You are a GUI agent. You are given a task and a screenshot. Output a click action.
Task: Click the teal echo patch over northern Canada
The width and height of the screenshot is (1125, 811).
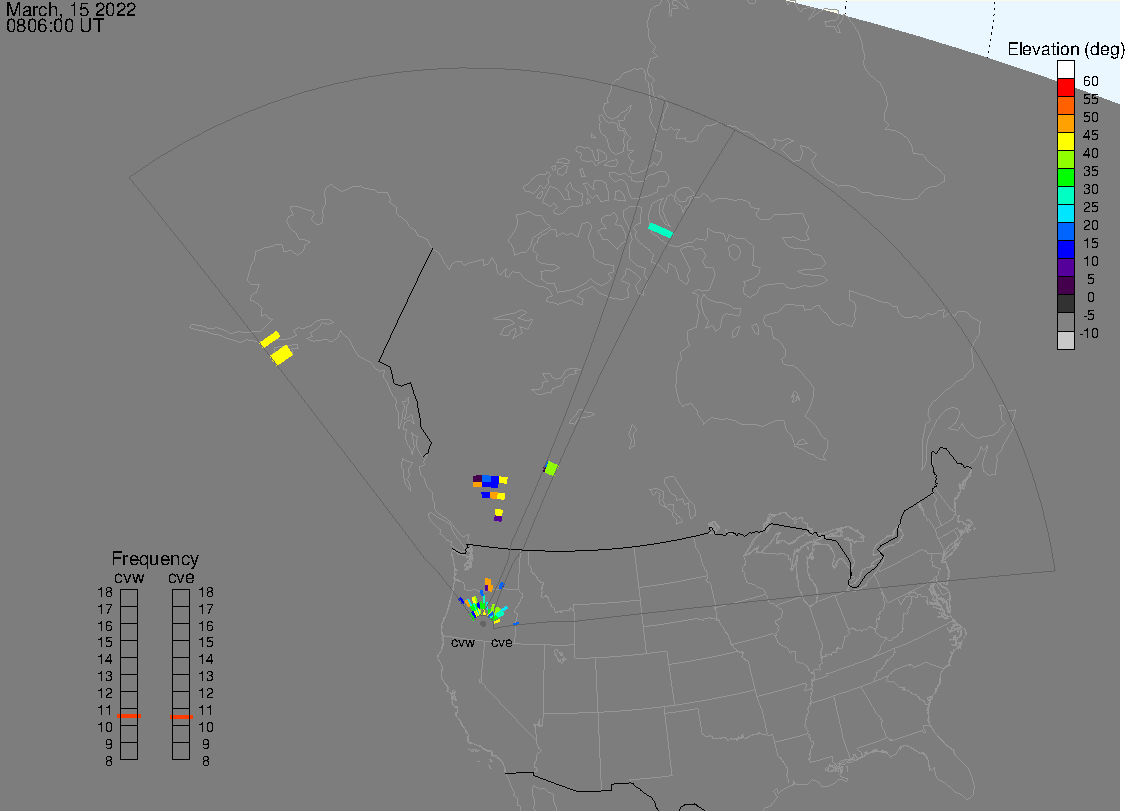tap(660, 230)
